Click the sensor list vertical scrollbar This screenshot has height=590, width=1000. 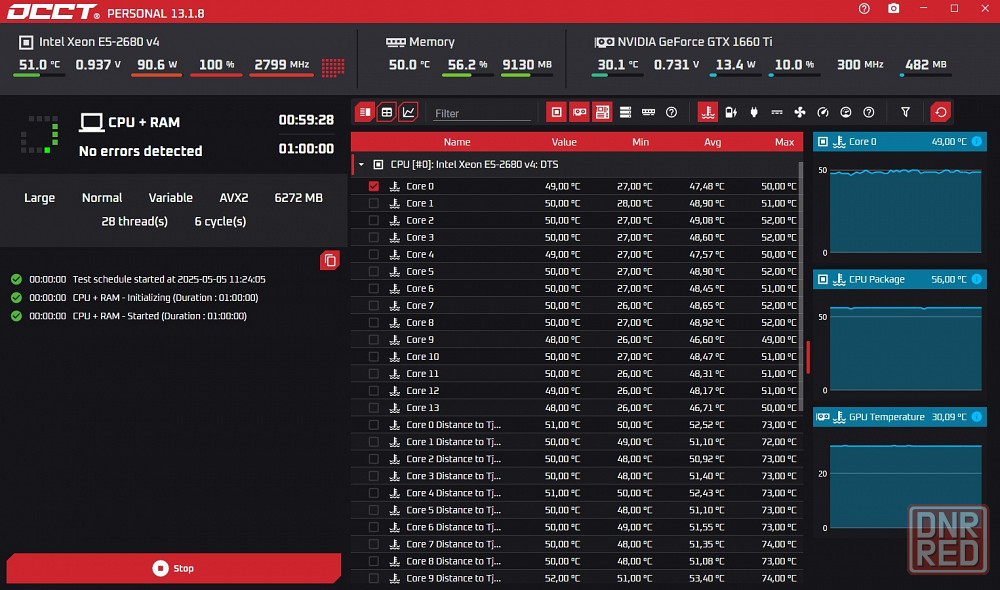pyautogui.click(x=801, y=287)
